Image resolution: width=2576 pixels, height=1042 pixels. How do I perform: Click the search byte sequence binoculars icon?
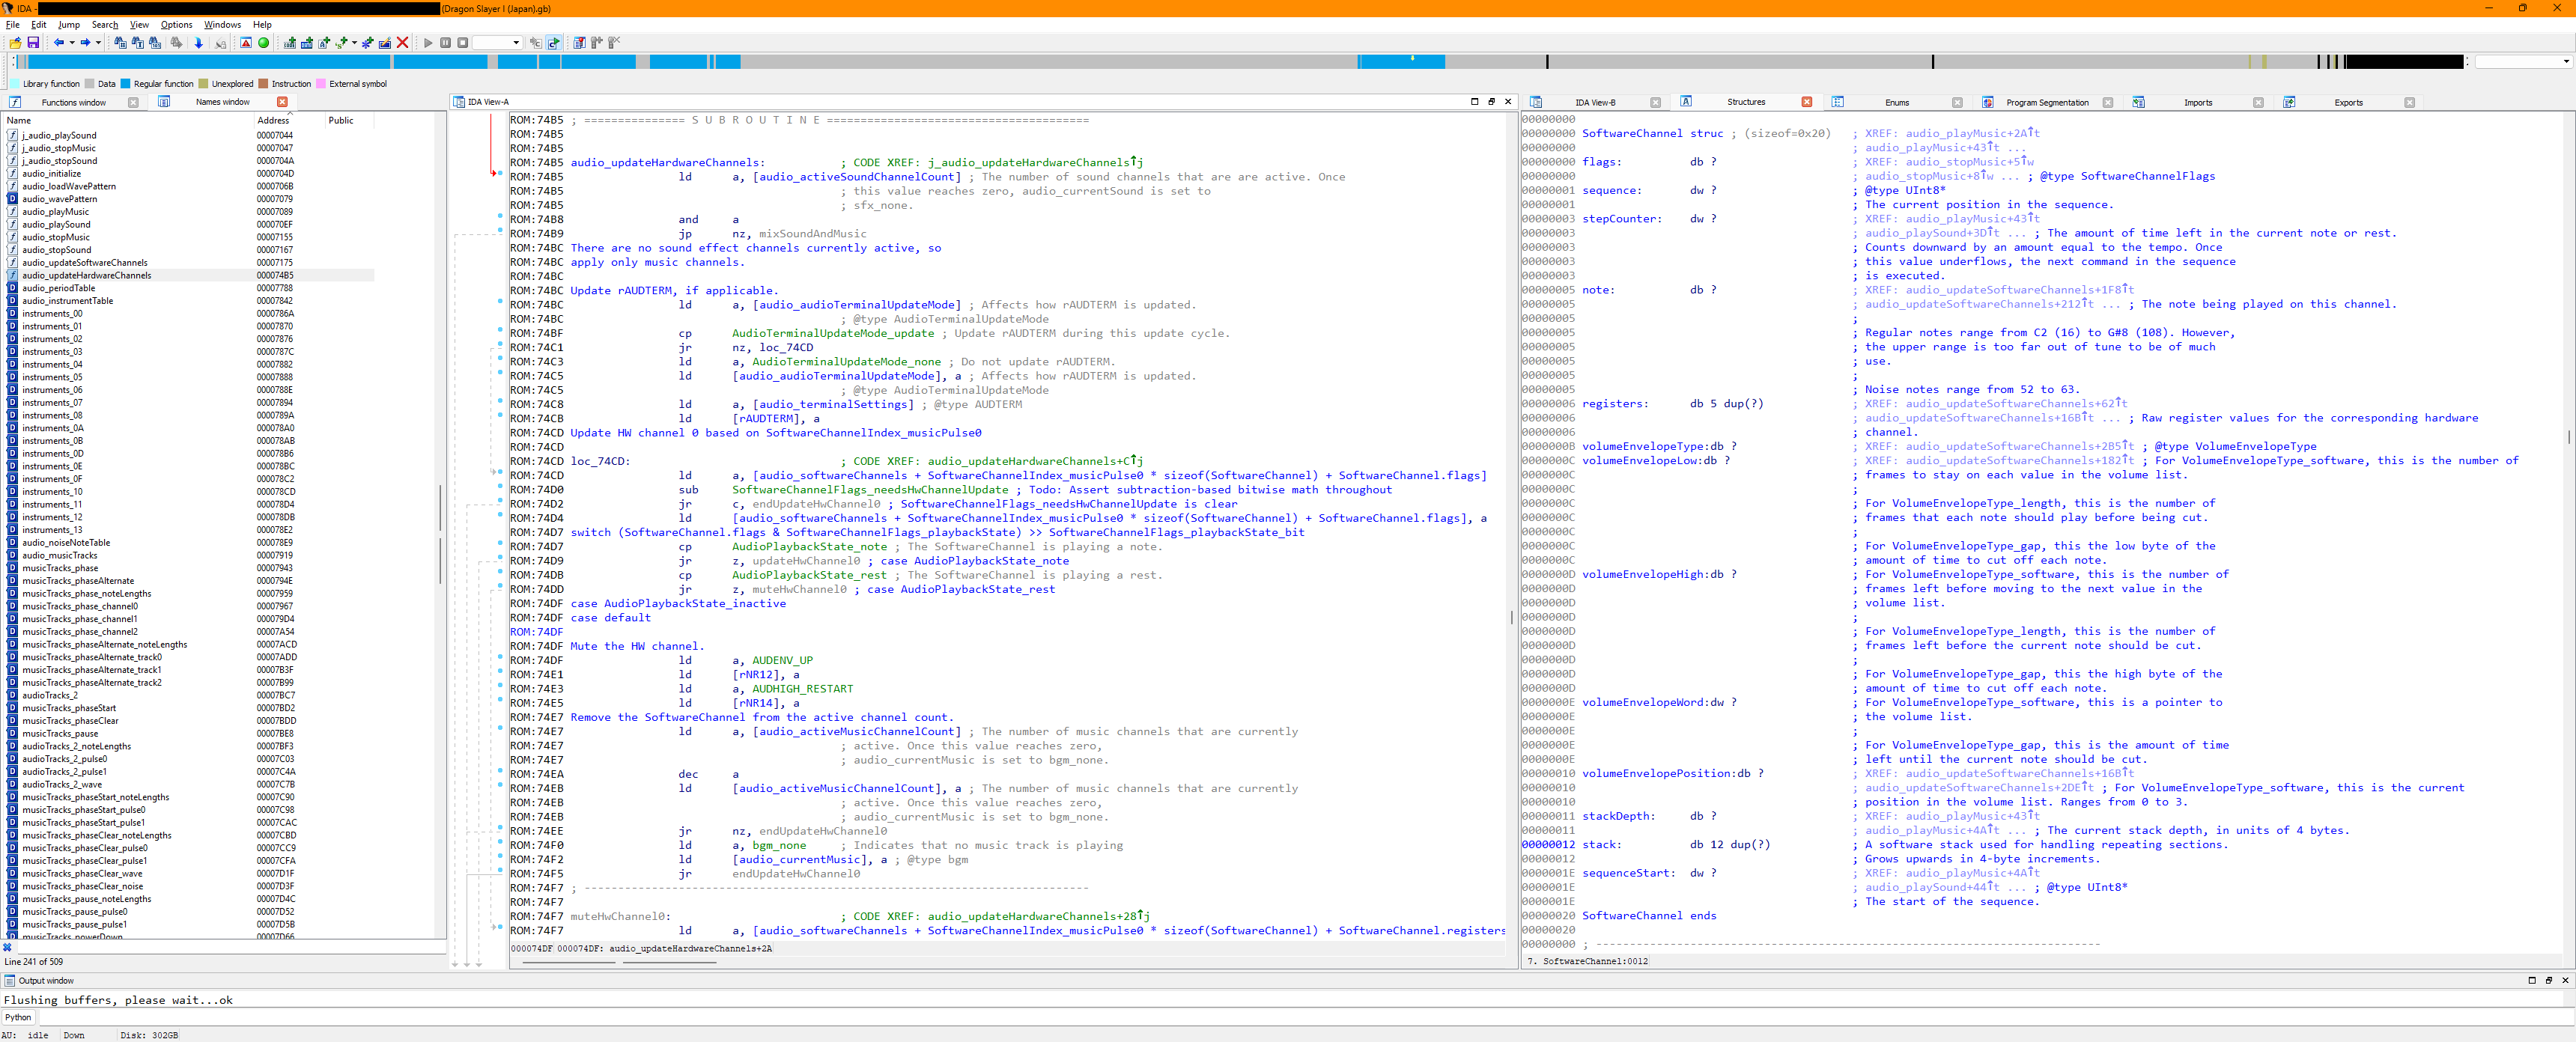(x=155, y=43)
